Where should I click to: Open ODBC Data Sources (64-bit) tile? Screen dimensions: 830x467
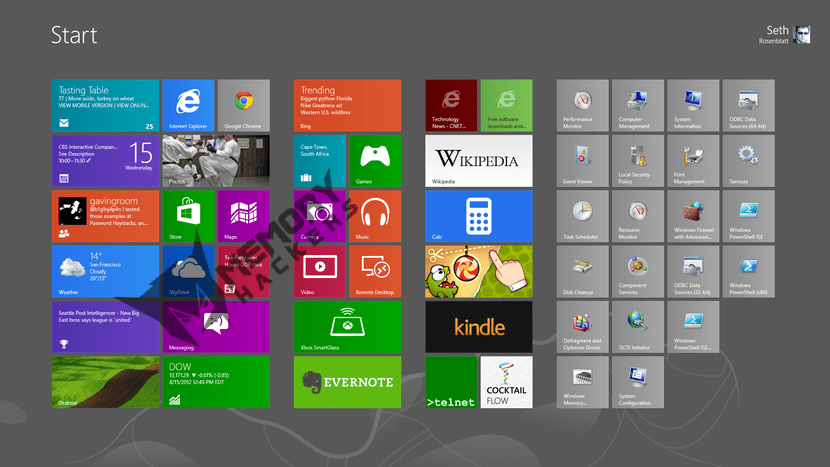(x=748, y=105)
